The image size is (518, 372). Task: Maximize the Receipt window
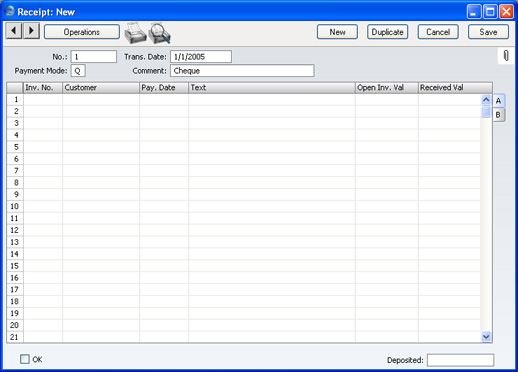[x=490, y=12]
